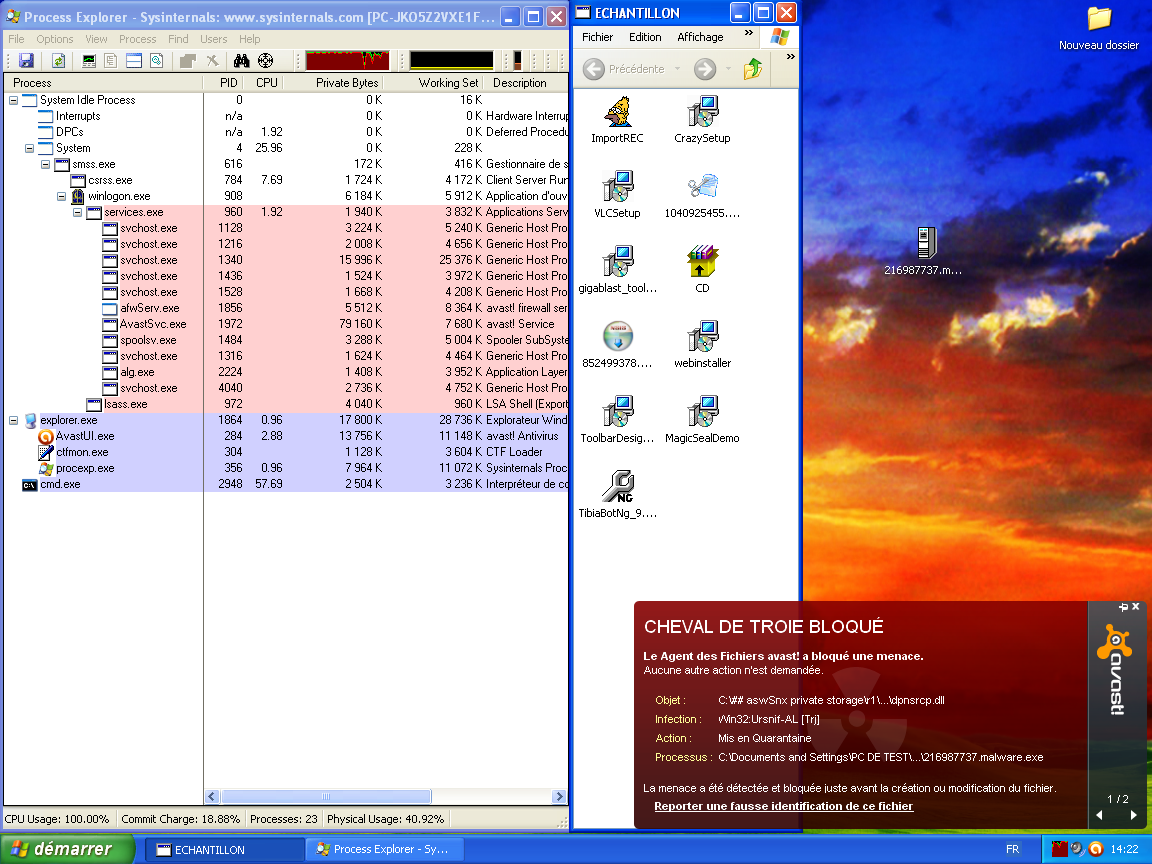Image resolution: width=1152 pixels, height=864 pixels.
Task: Select the gigablast_tool installer icon
Action: (x=617, y=270)
